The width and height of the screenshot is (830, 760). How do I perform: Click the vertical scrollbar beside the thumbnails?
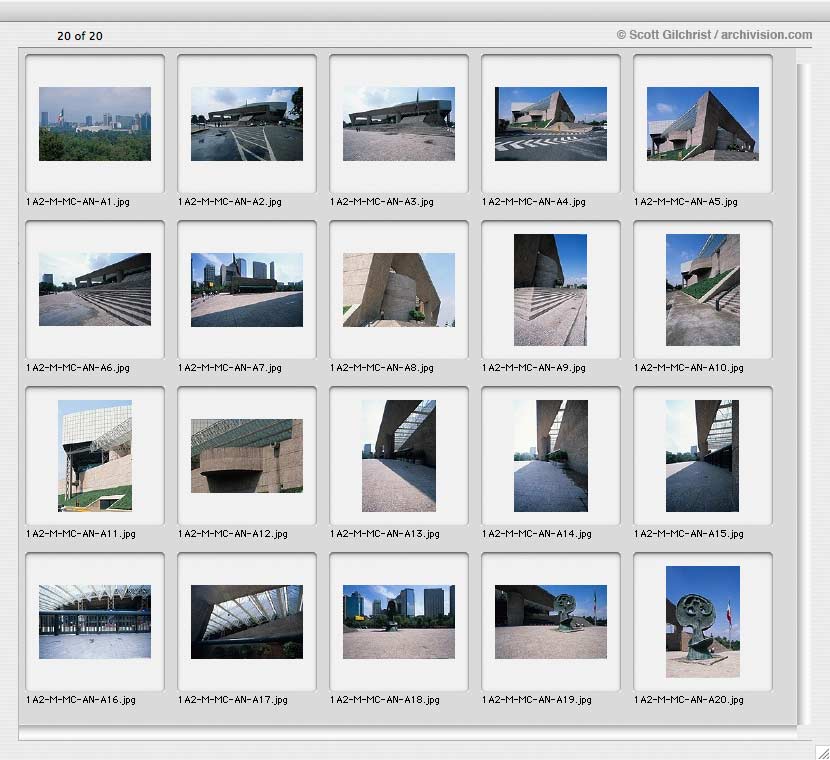(x=804, y=394)
